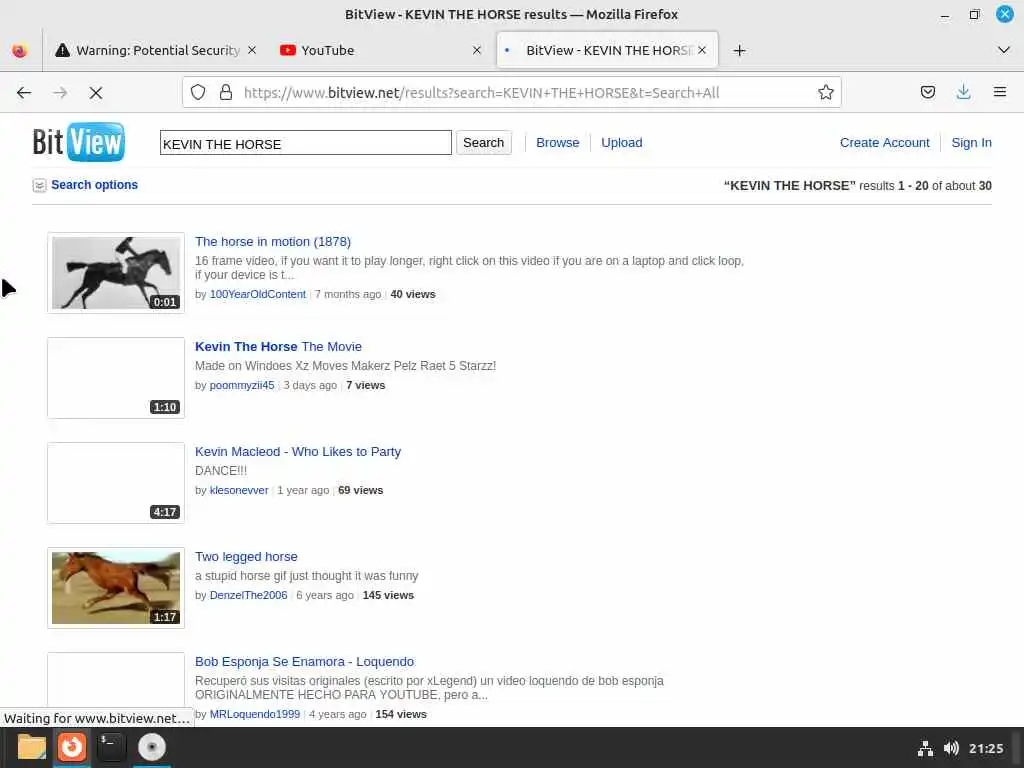Click the BitView logo
The height and width of the screenshot is (768, 1024).
point(78,142)
